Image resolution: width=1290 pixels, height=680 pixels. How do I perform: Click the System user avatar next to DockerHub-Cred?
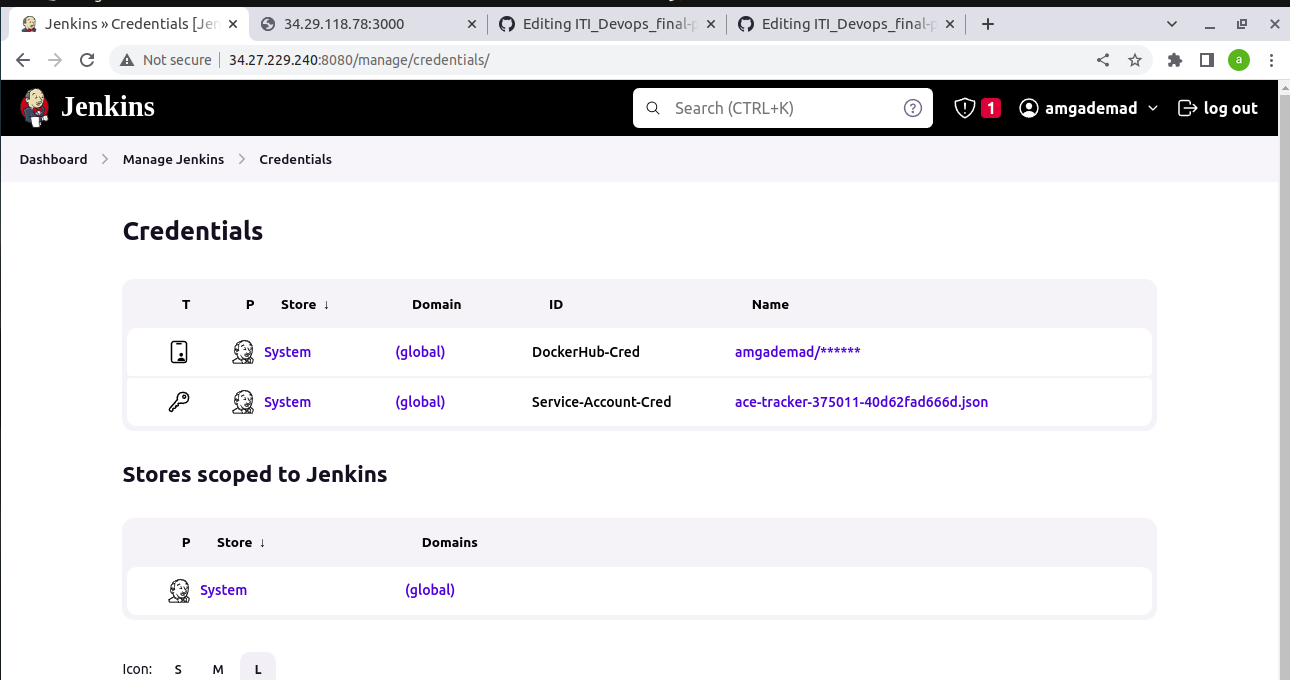242,352
